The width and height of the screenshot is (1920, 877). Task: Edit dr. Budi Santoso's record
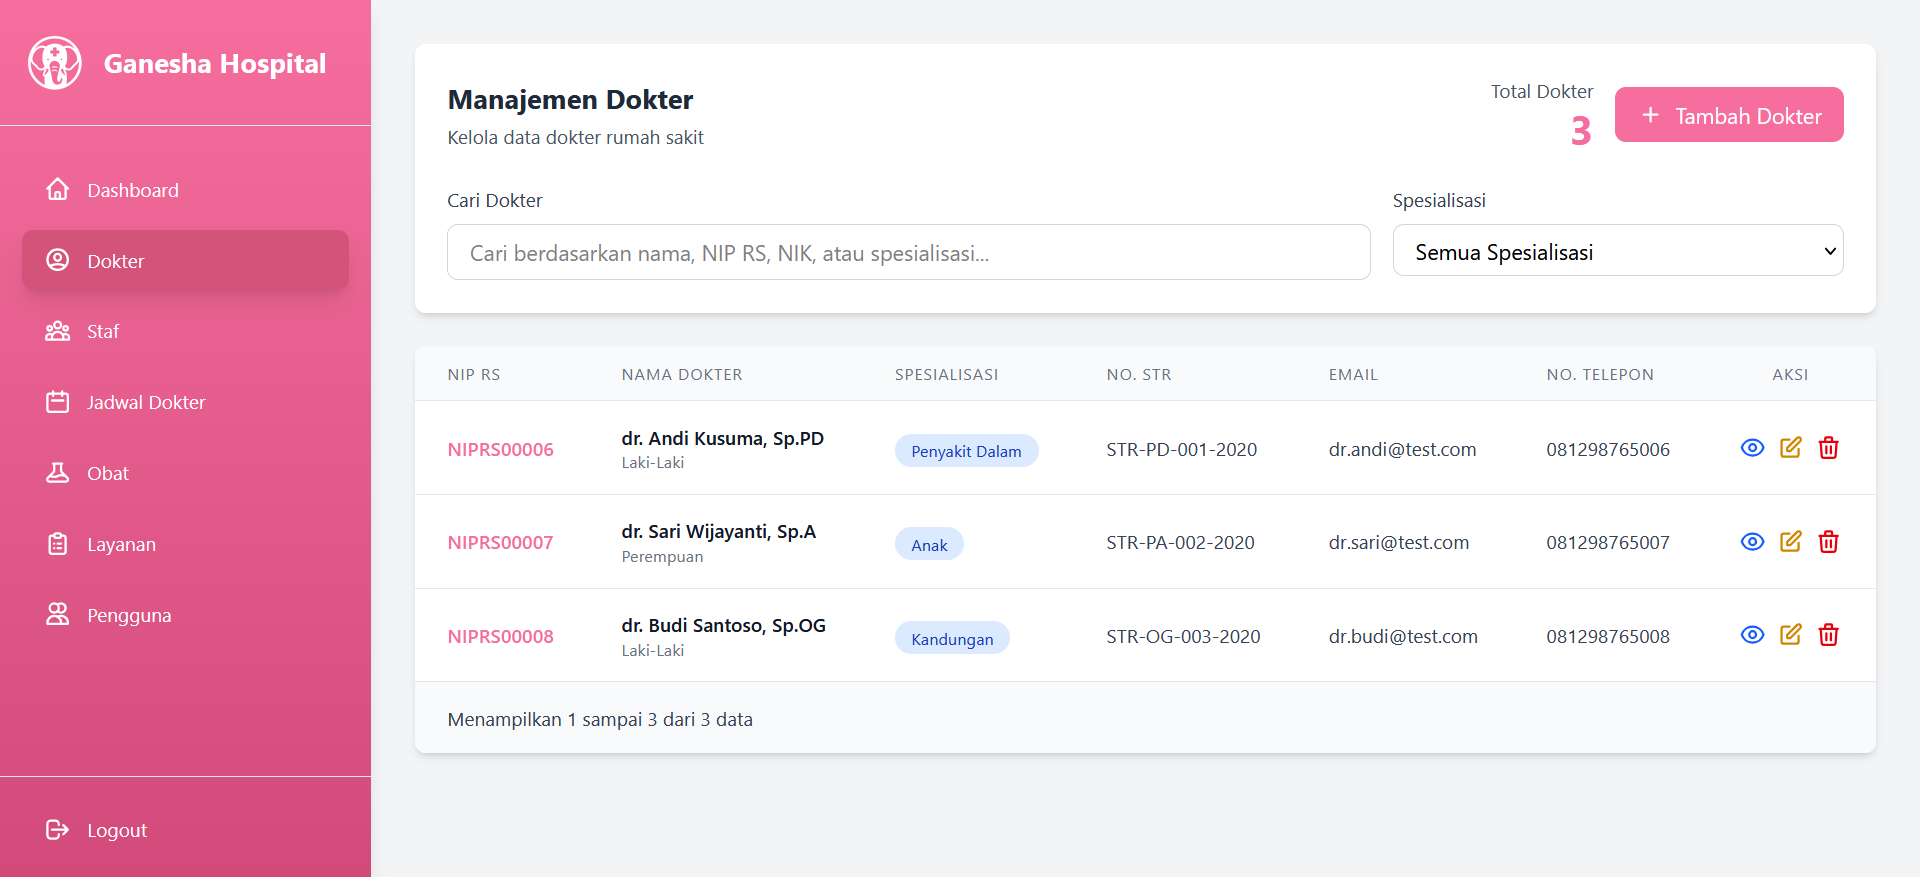pos(1790,635)
